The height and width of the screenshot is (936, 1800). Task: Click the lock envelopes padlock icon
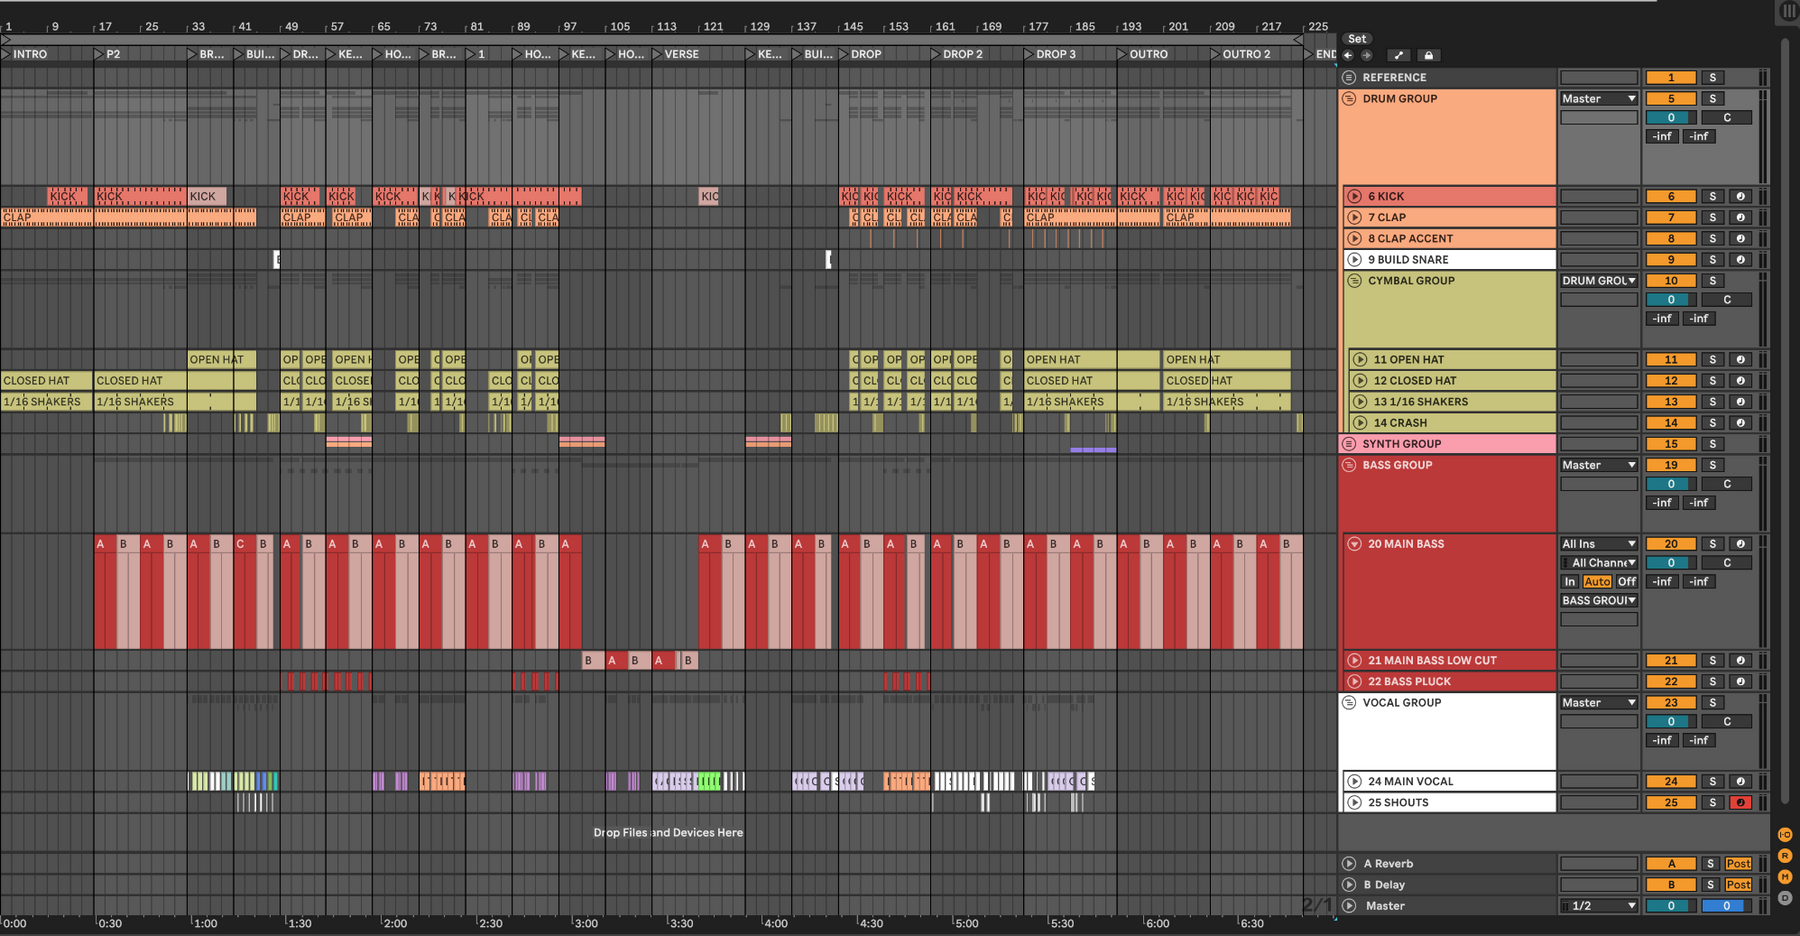(x=1428, y=55)
